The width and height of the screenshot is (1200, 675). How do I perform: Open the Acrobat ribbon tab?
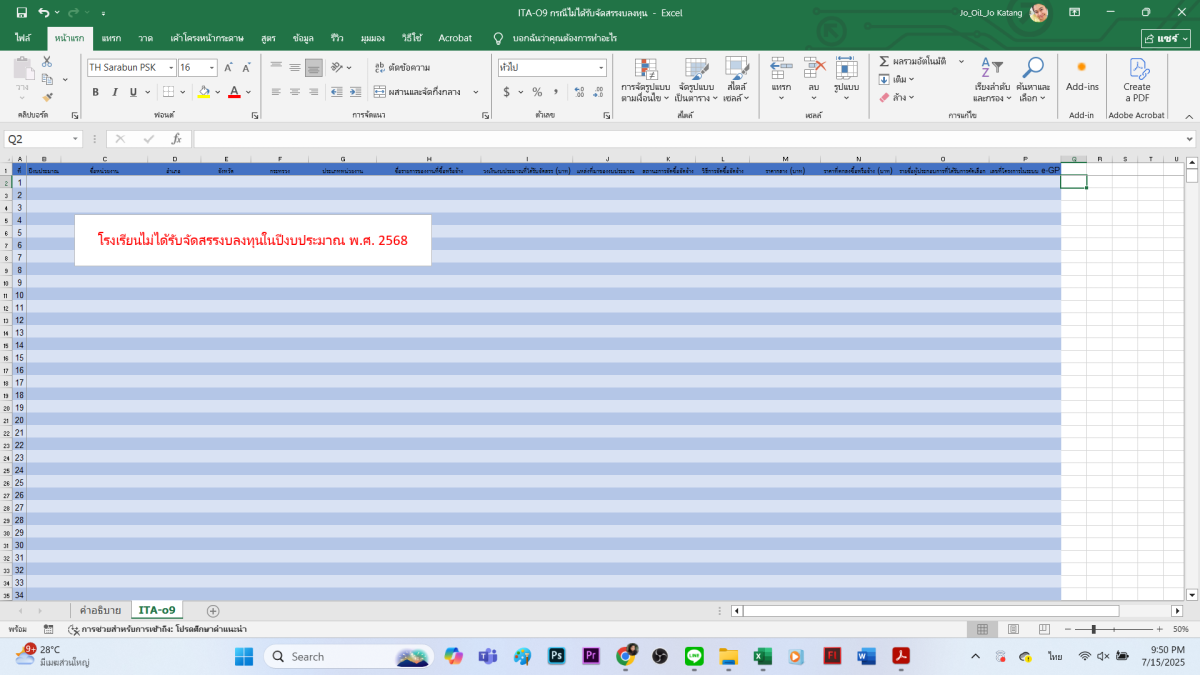pyautogui.click(x=455, y=38)
